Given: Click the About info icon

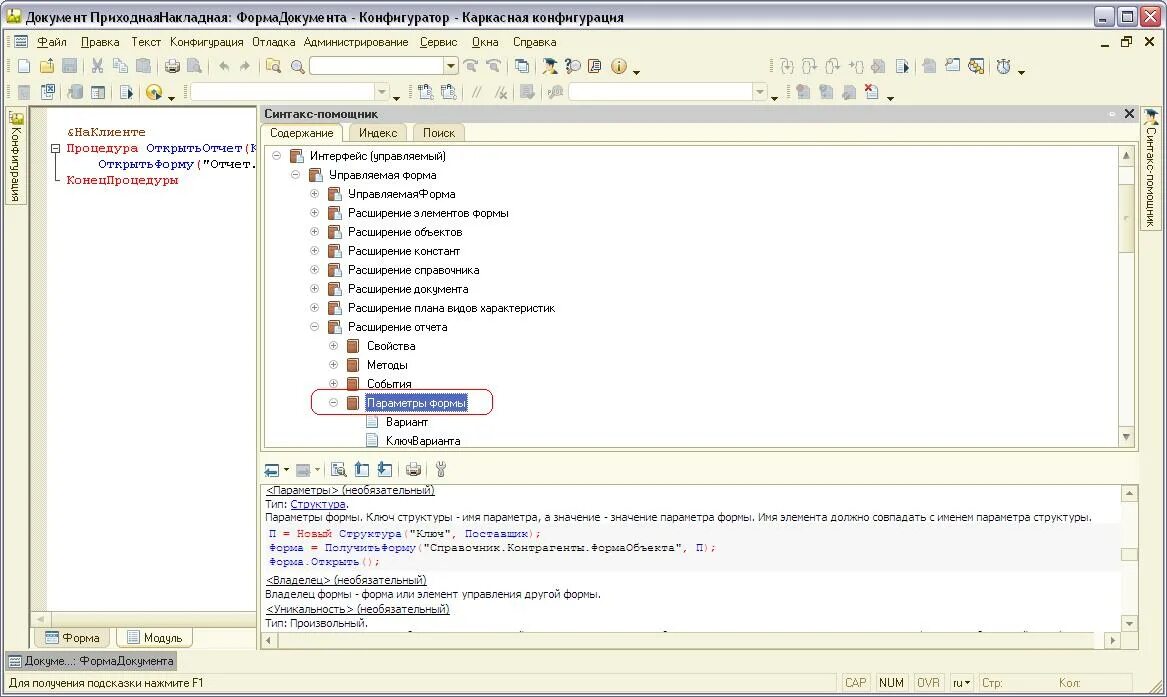Looking at the screenshot, I should pyautogui.click(x=618, y=66).
